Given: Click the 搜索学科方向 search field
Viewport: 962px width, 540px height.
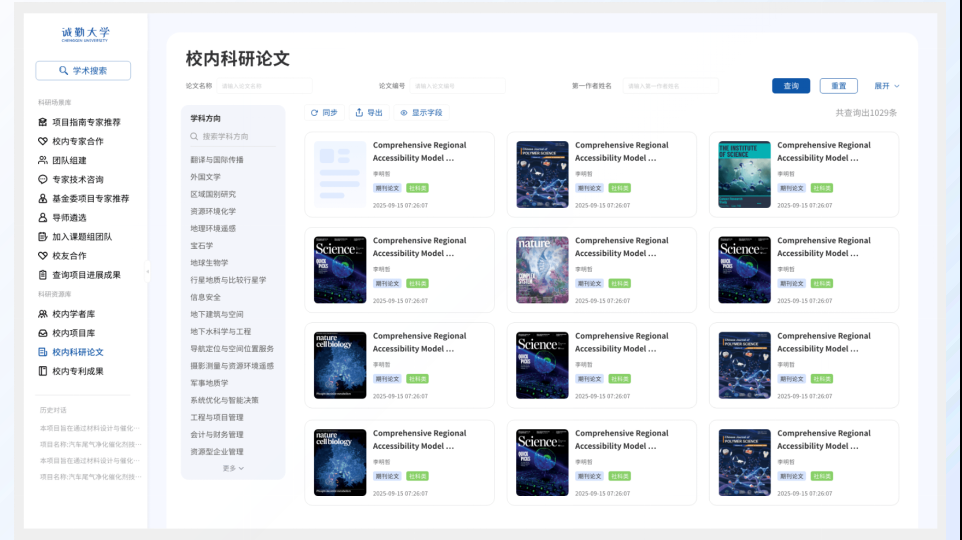Looking at the screenshot, I should pos(233,136).
